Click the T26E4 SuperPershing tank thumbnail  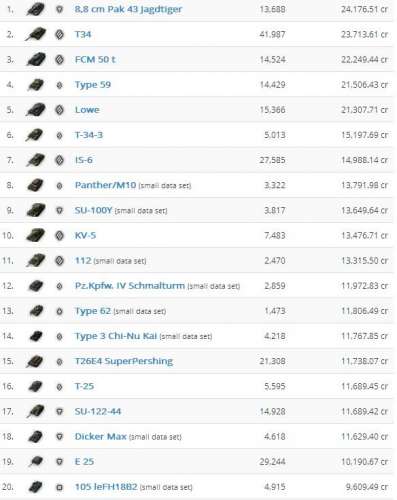pos(35,361)
